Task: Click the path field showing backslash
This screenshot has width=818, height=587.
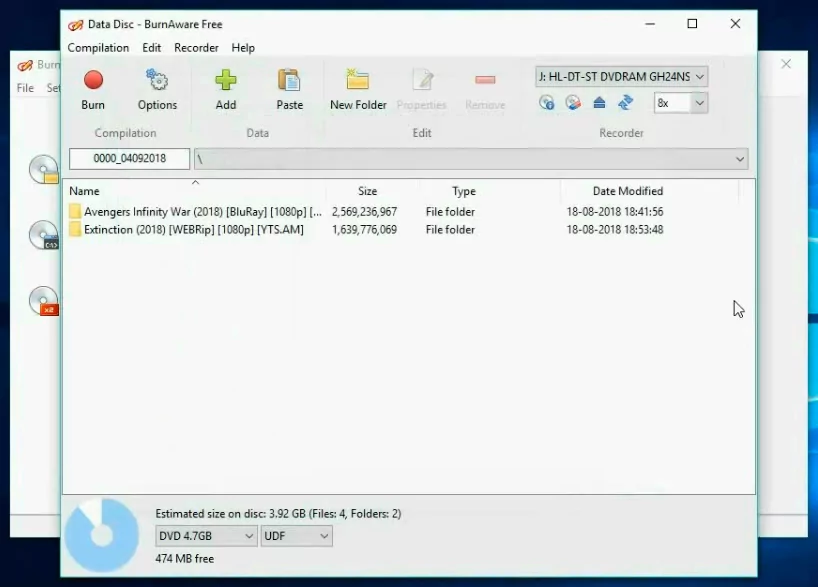Action: click(471, 159)
